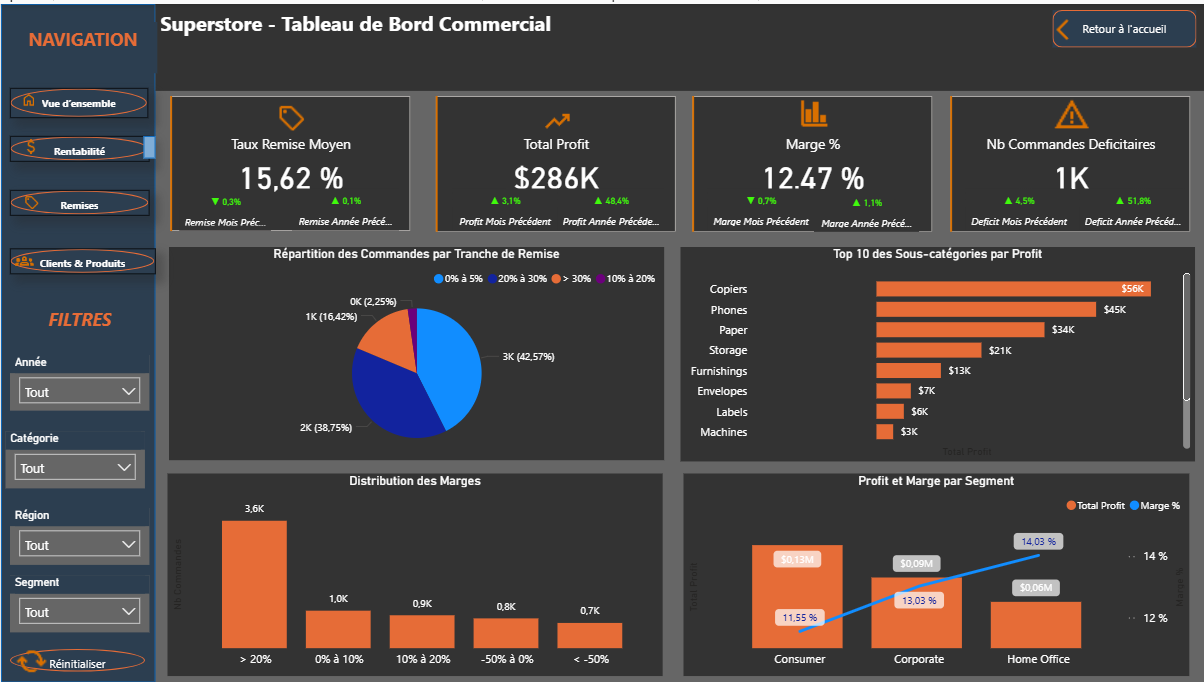This screenshot has width=1204, height=682.
Task: Click the Total Profit orange legend swatch
Action: click(1072, 506)
